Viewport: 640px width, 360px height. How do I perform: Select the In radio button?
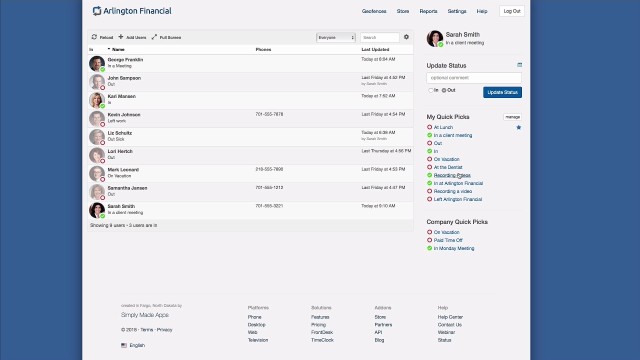[430, 90]
